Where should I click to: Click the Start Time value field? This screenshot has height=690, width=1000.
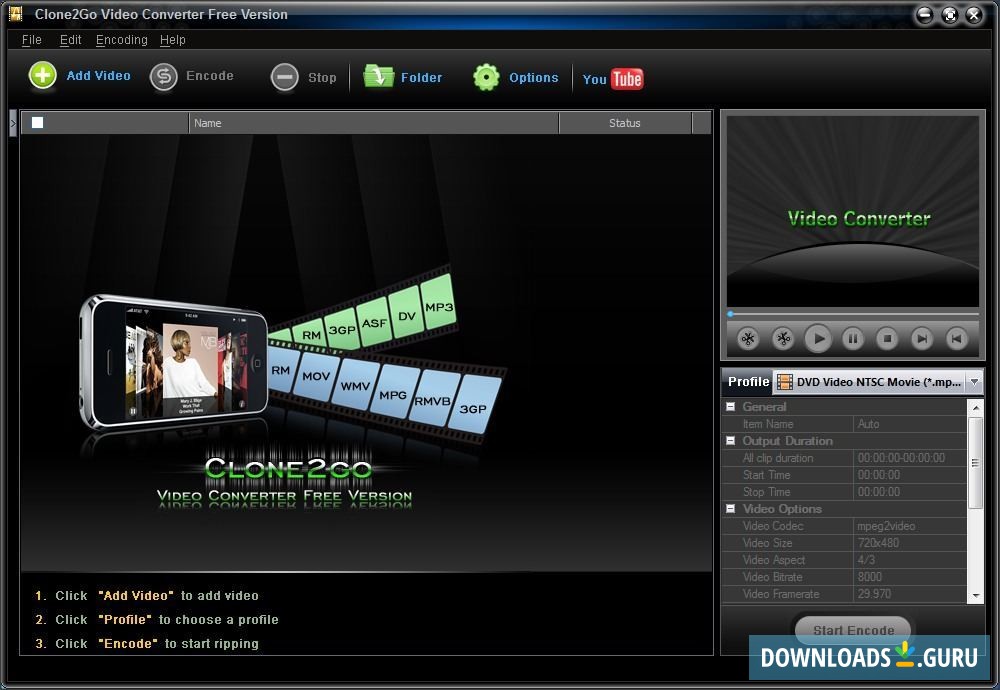tap(910, 475)
